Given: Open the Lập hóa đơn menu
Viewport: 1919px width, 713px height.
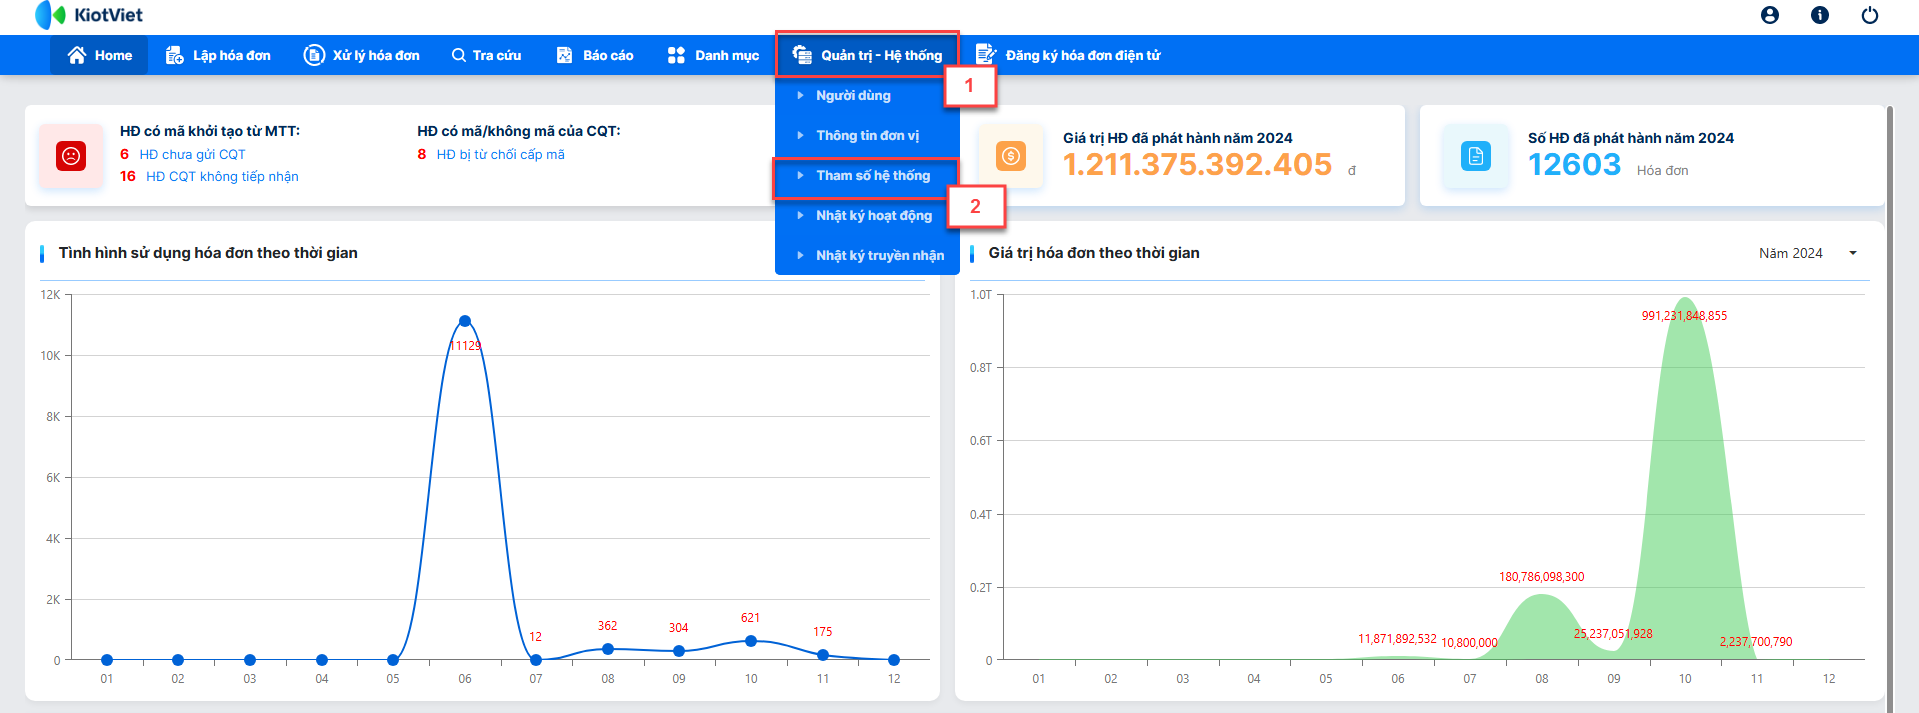Looking at the screenshot, I should pos(218,55).
